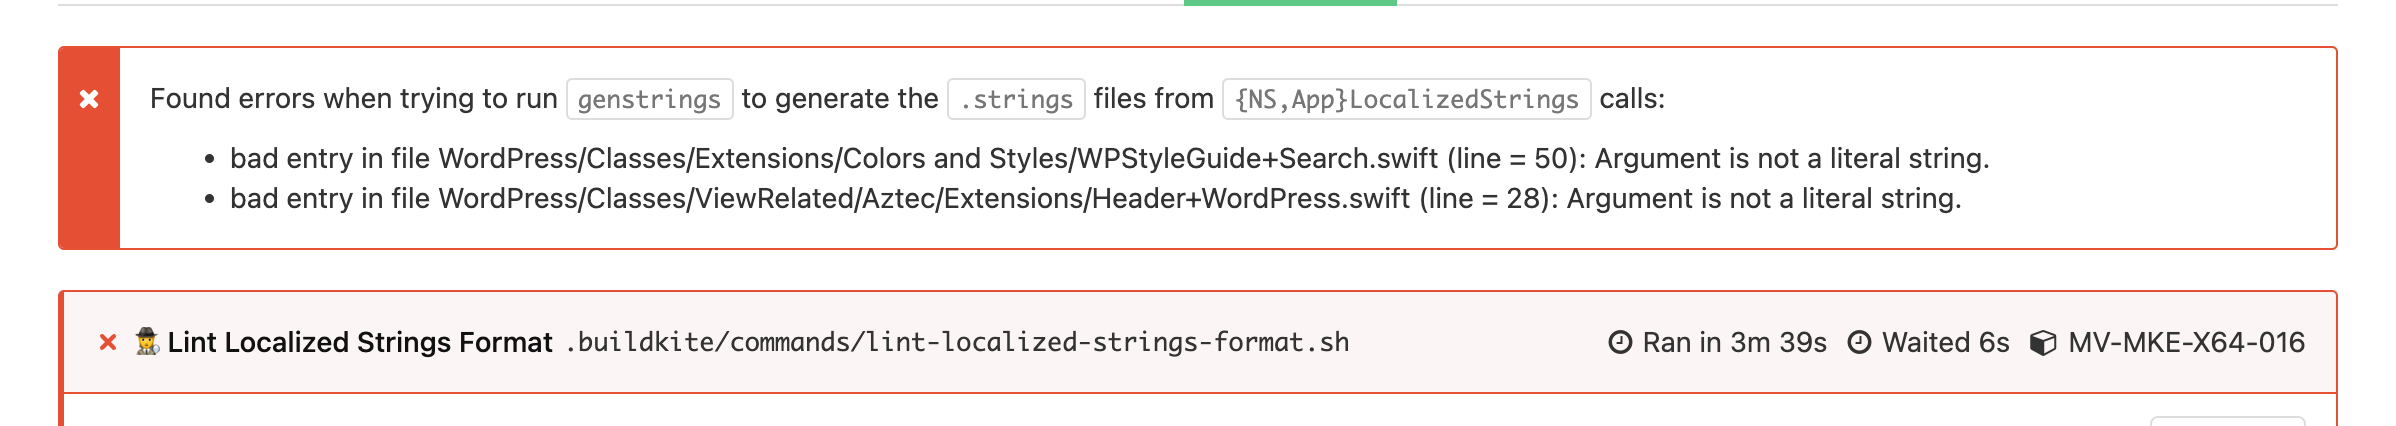This screenshot has width=2396, height=426.
Task: Open the MV-MKE-X64-016 agent link
Action: click(2187, 343)
